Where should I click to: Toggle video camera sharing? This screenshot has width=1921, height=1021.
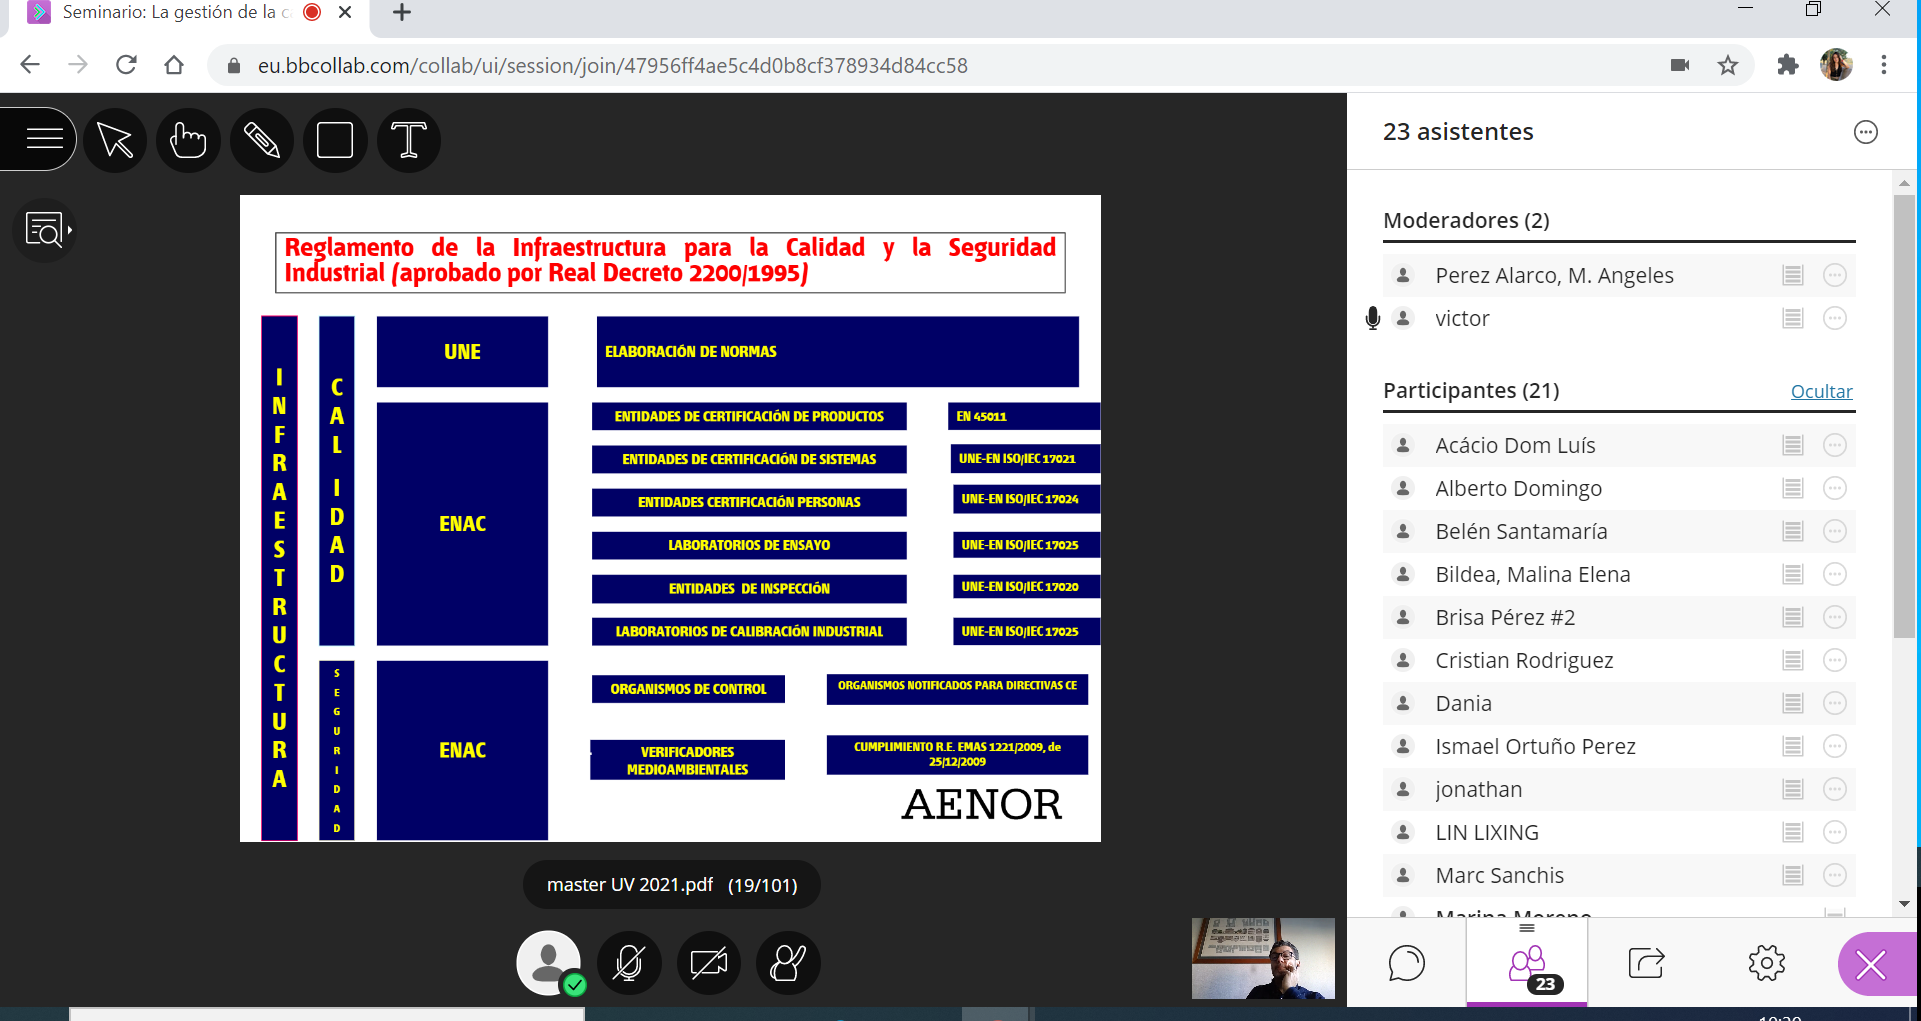pos(709,963)
